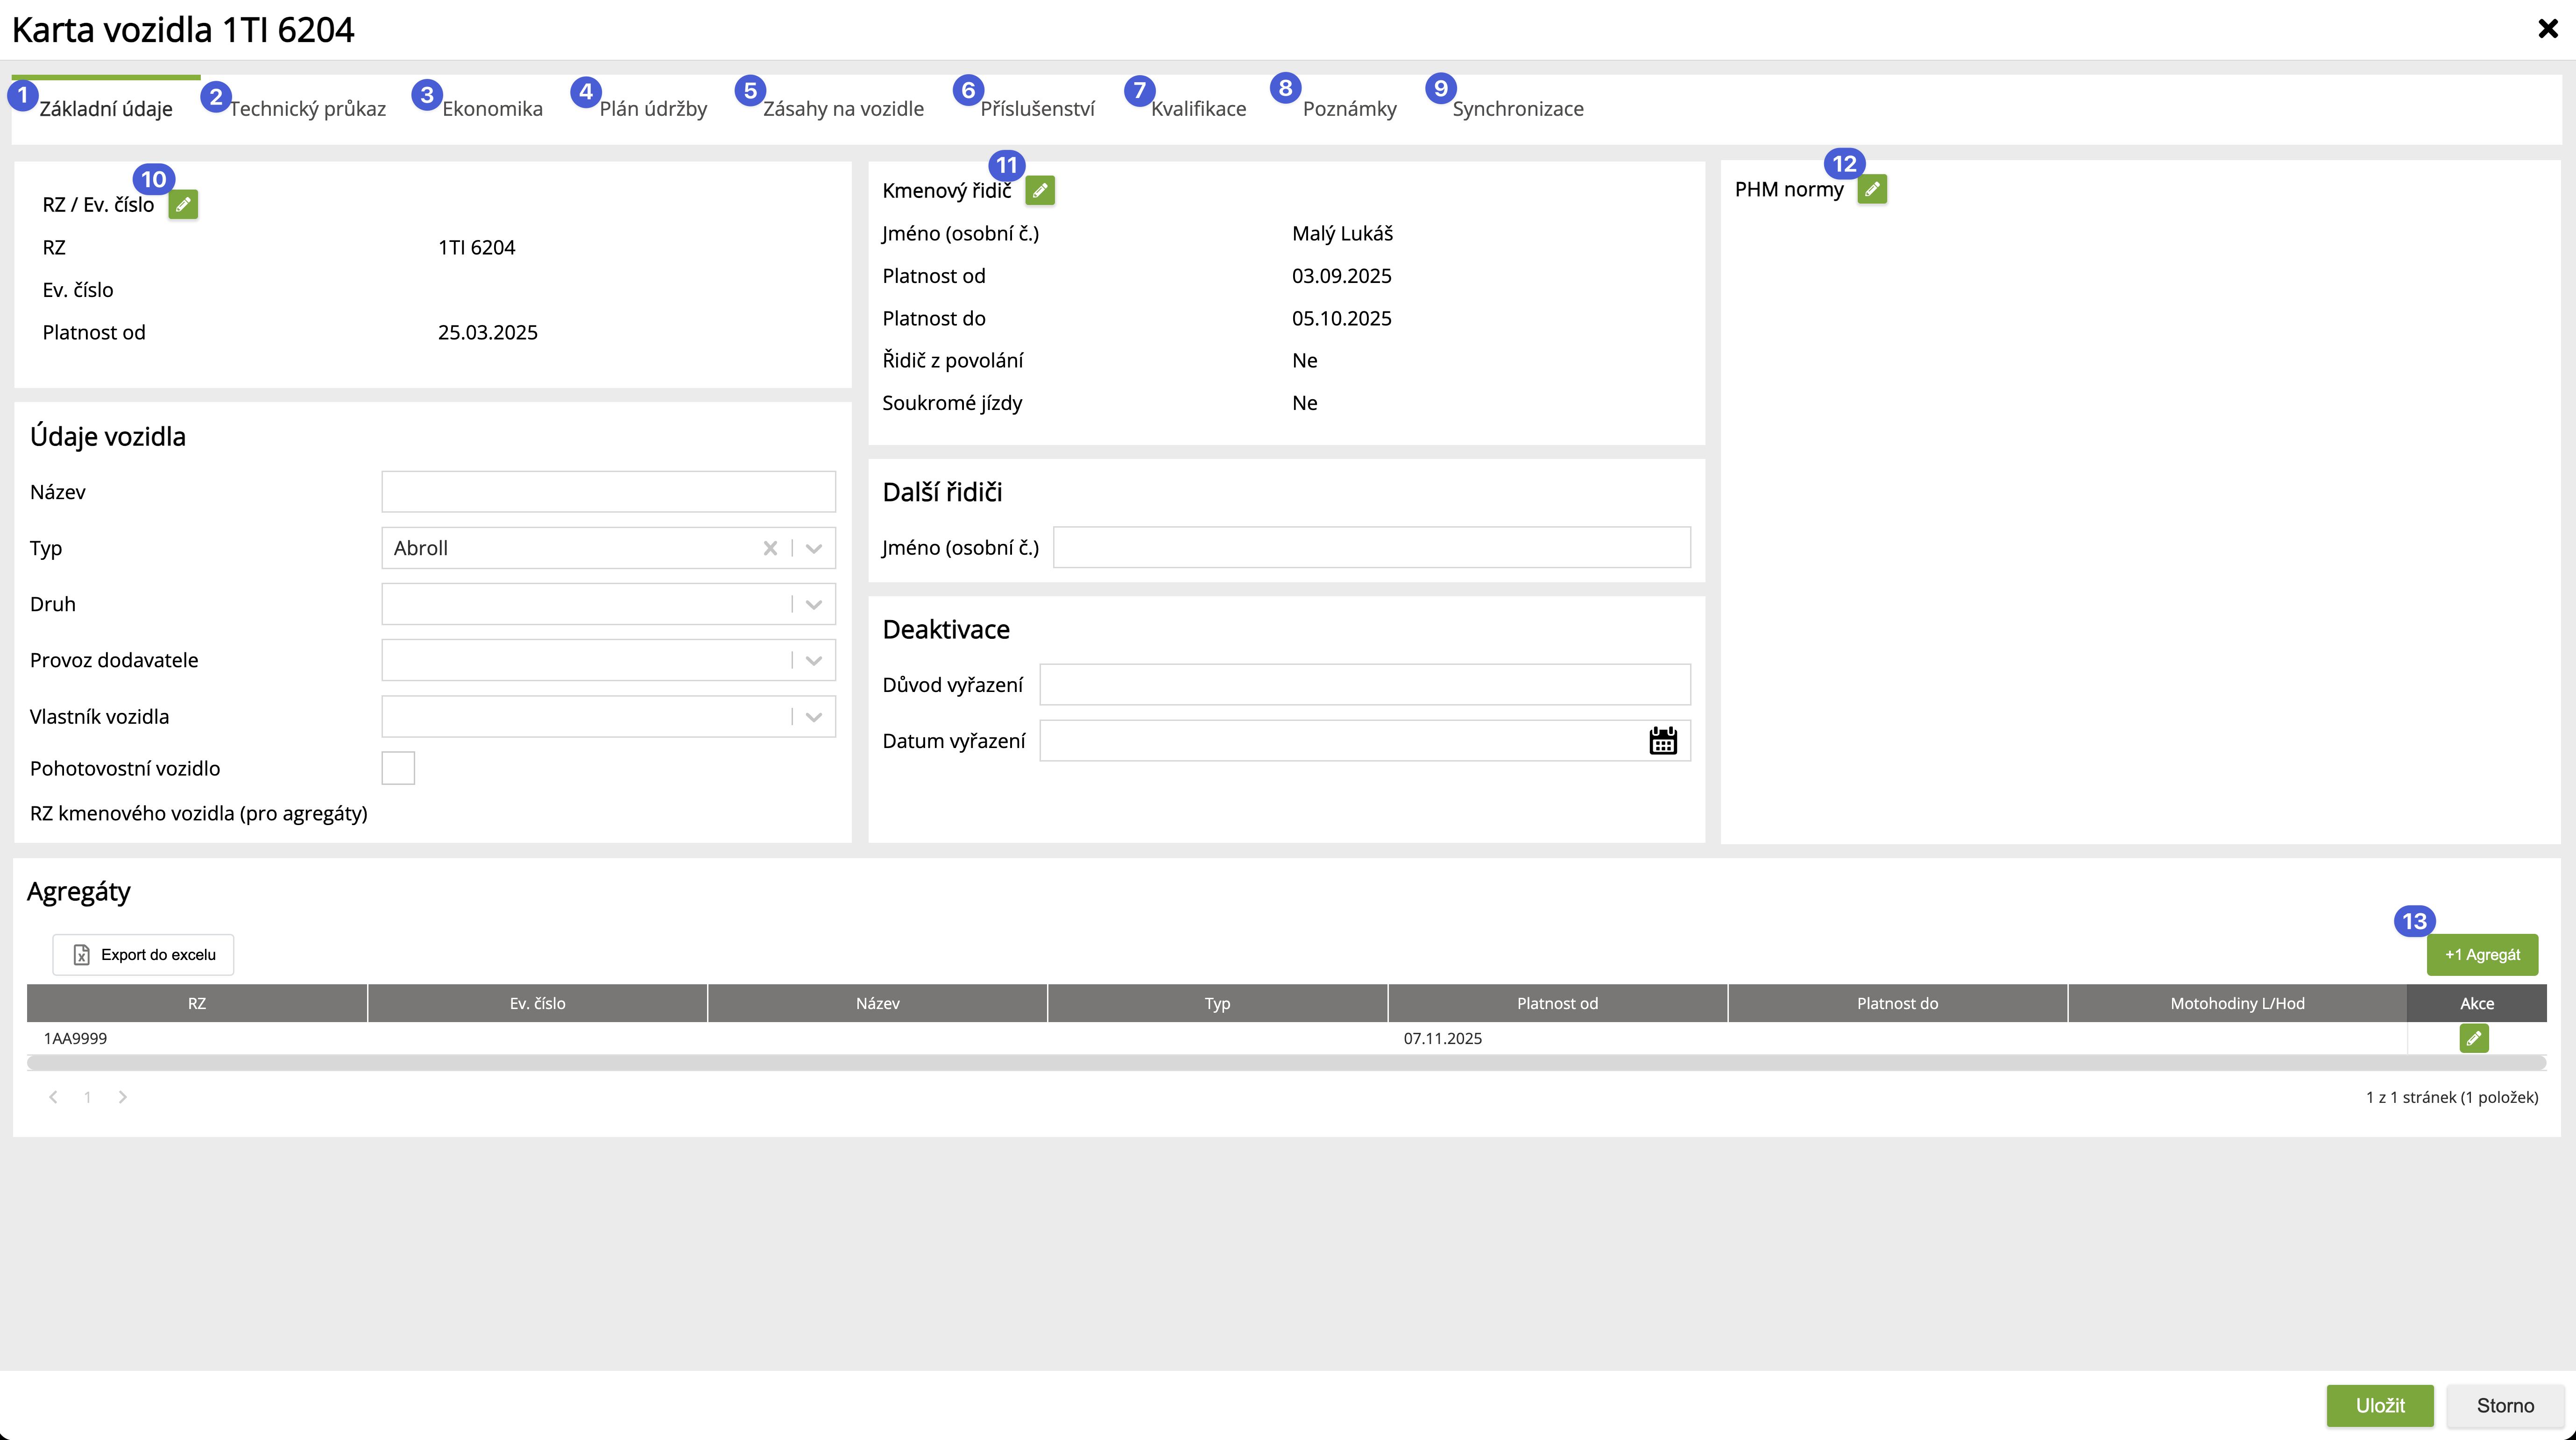Go to next page of Agregáty table
Image resolution: width=2576 pixels, height=1440 pixels.
(x=122, y=1097)
